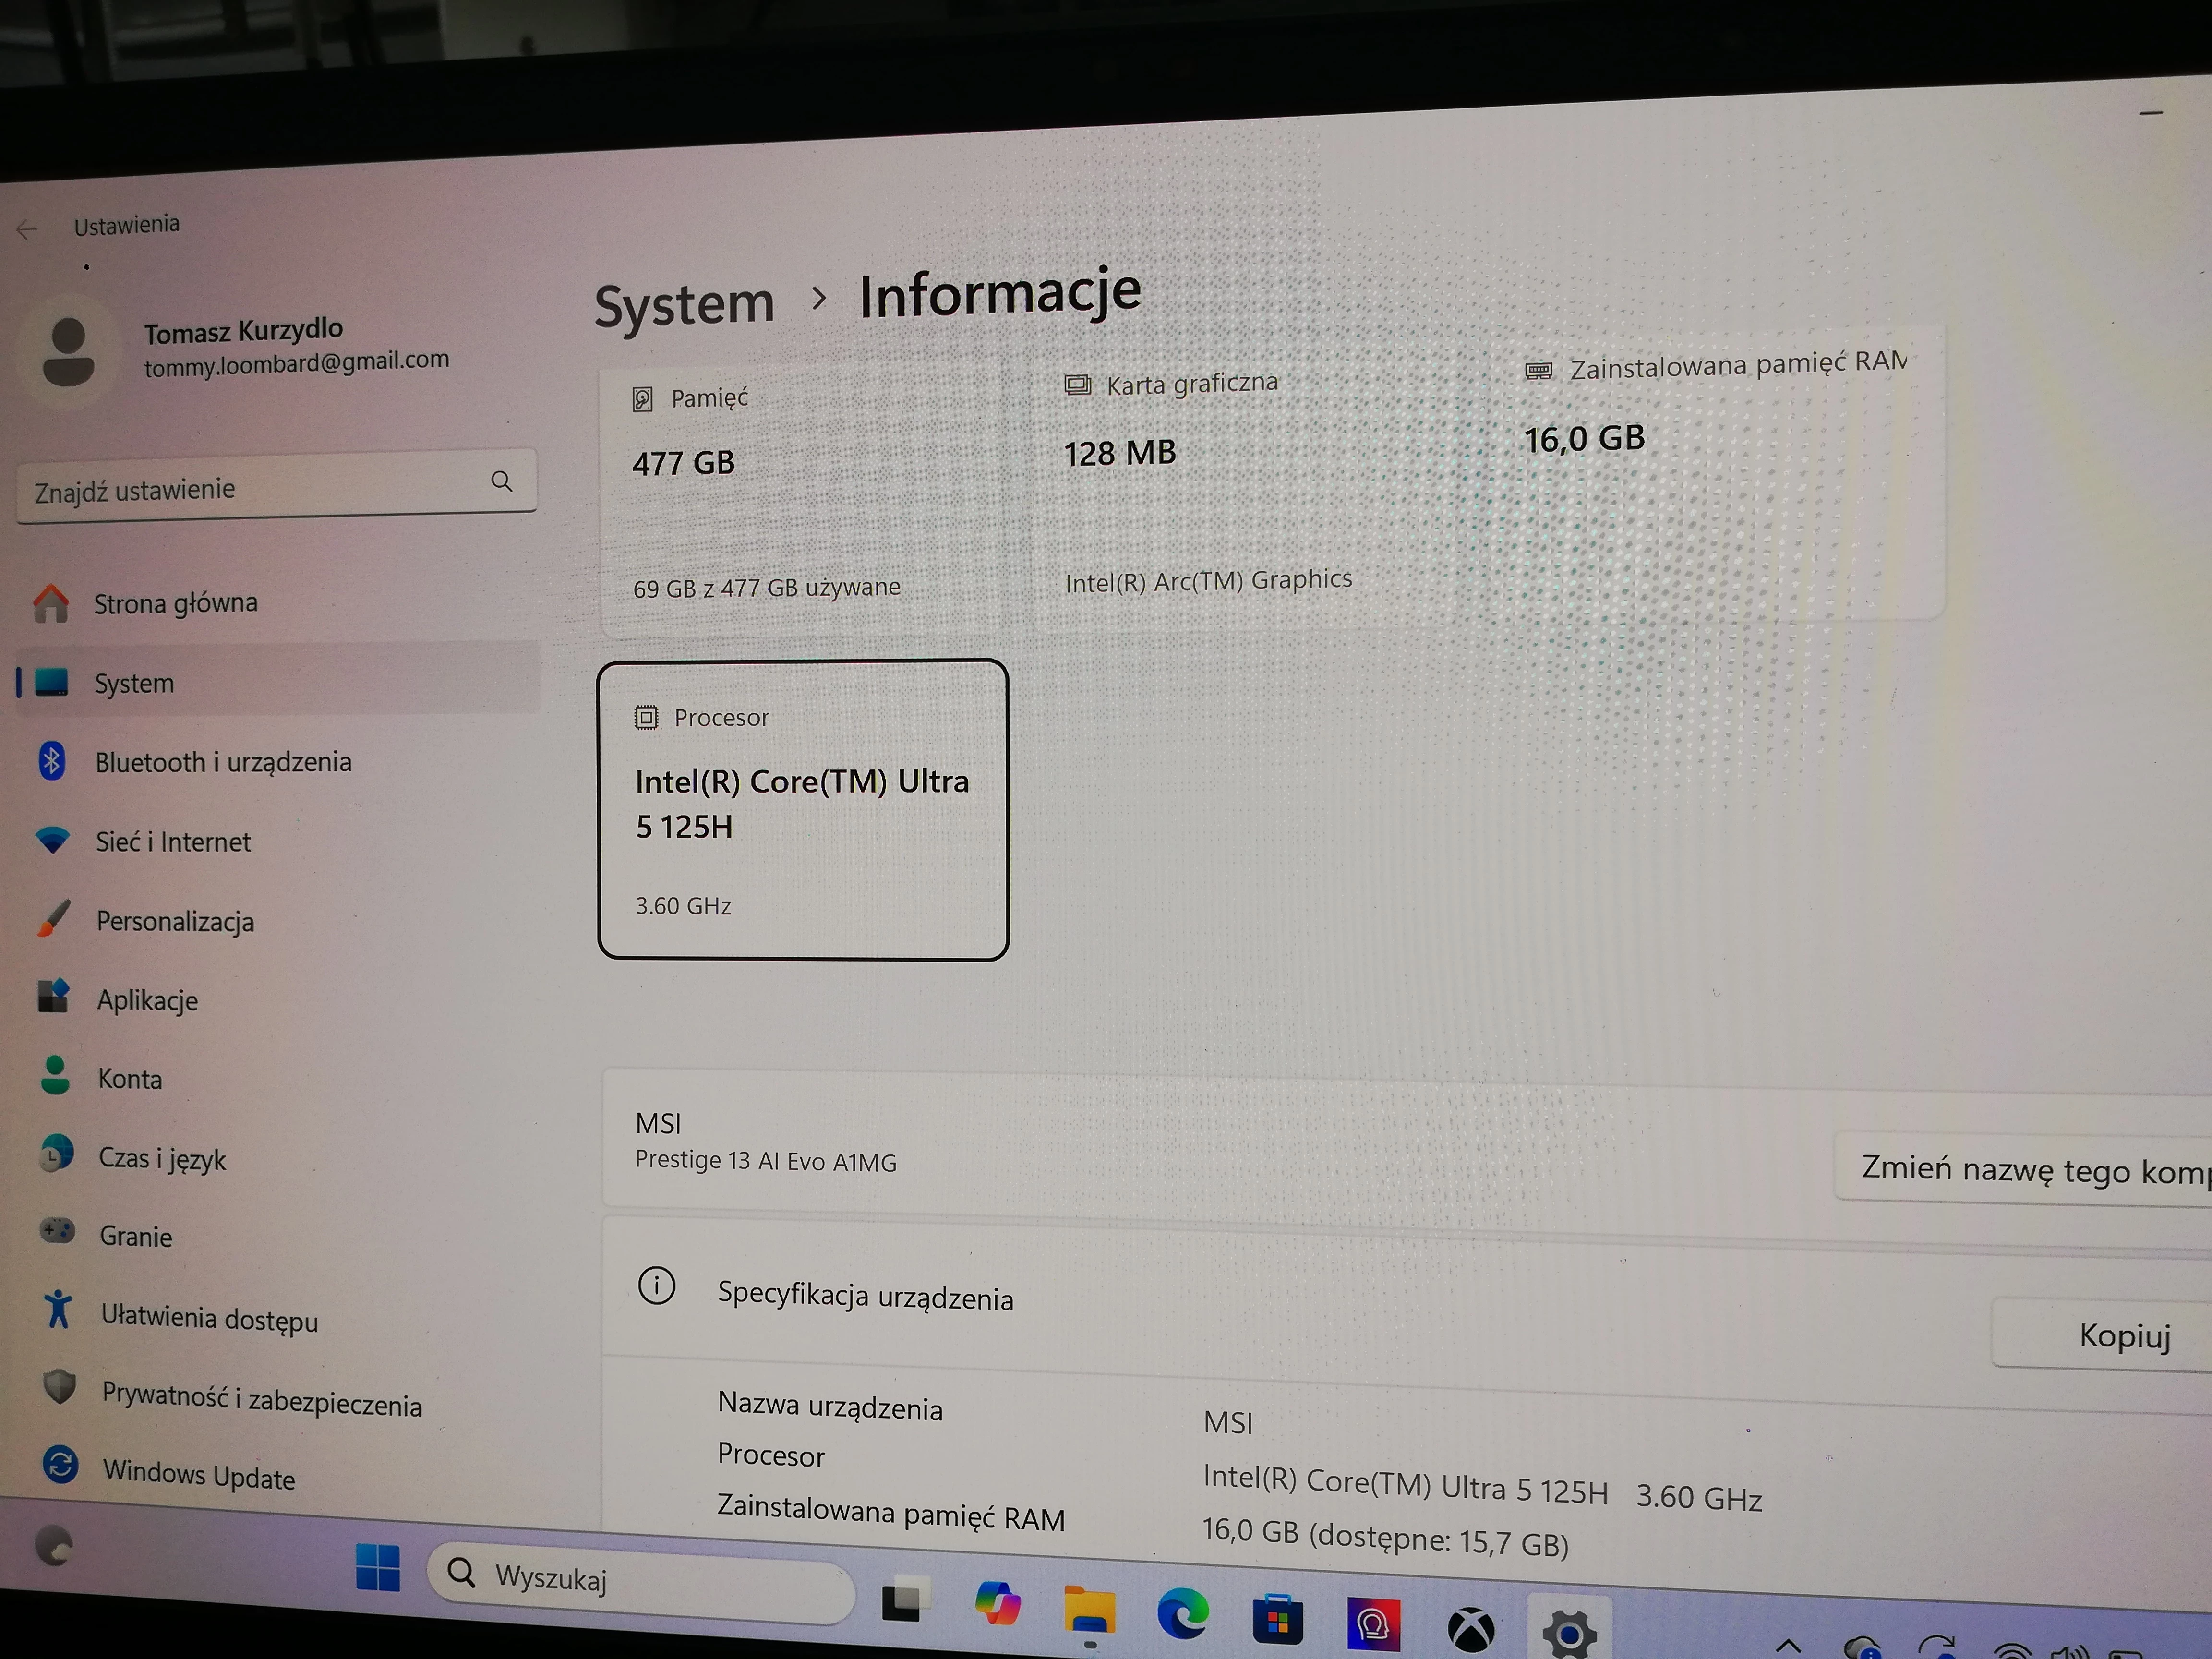Open Microsoft Store from the taskbar
This screenshot has width=2212, height=1659.
[x=1277, y=1619]
